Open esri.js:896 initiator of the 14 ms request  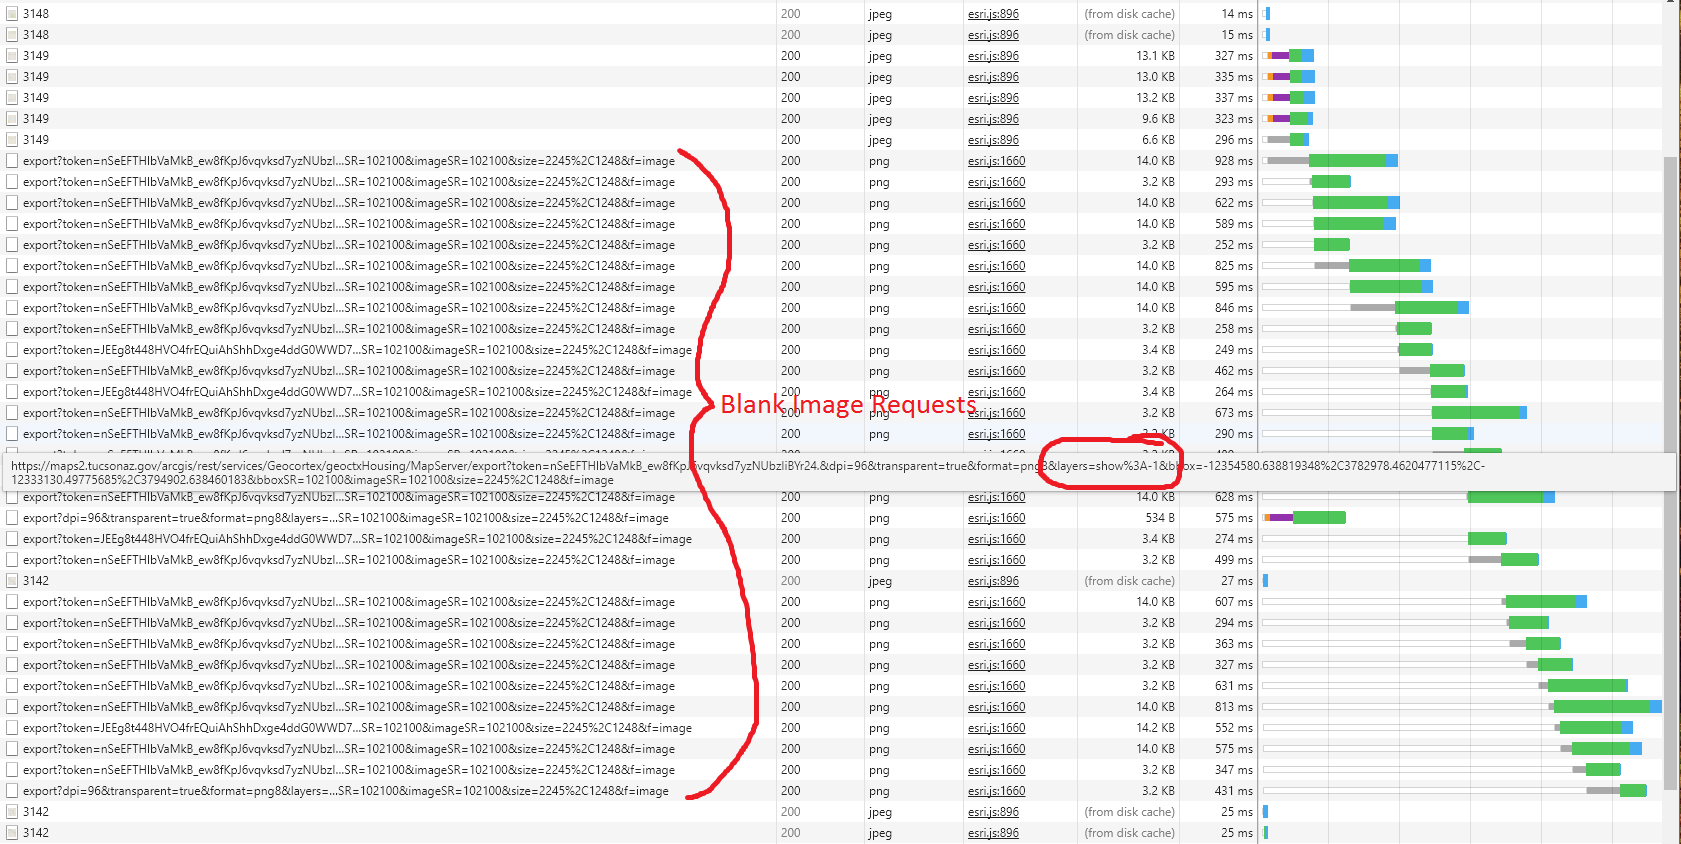click(x=993, y=14)
